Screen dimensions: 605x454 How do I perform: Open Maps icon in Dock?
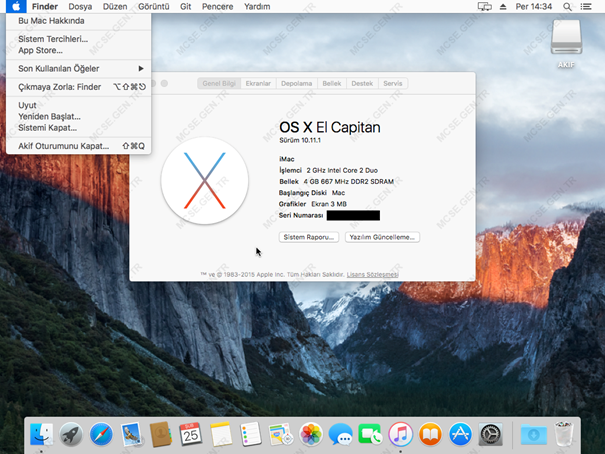pyautogui.click(x=281, y=434)
